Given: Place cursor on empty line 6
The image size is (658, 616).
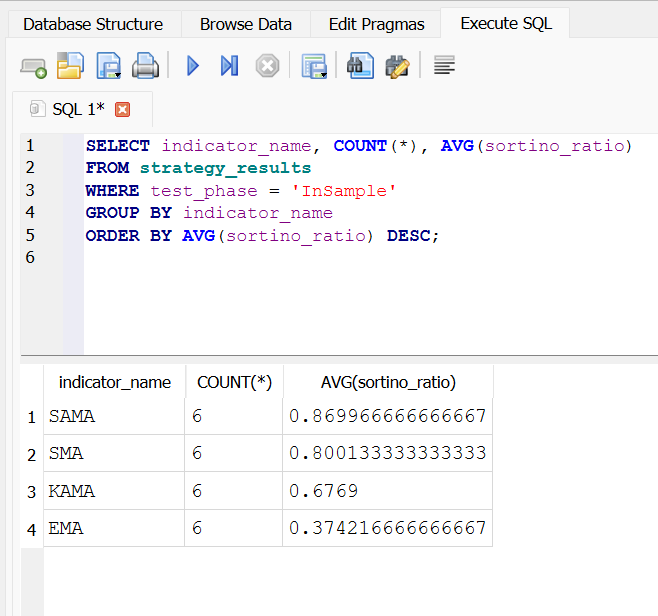Looking at the screenshot, I should pos(369,257).
